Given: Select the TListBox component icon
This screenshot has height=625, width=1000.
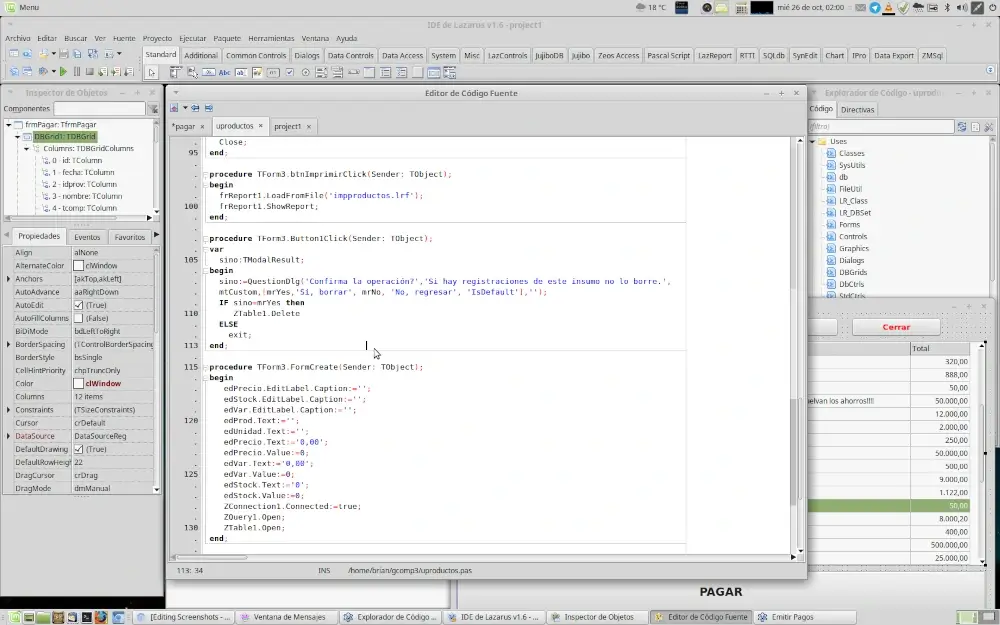Looking at the screenshot, I should 321,73.
